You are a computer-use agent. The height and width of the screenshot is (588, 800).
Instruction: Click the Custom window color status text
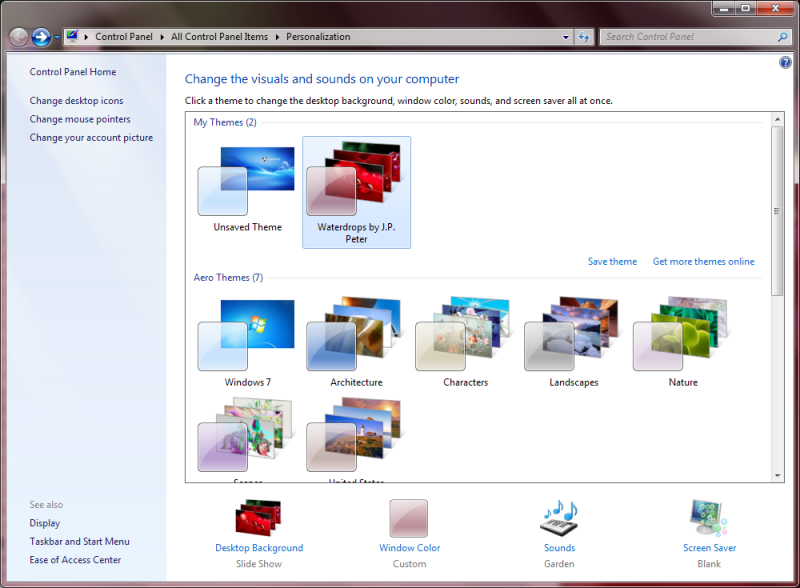point(409,564)
